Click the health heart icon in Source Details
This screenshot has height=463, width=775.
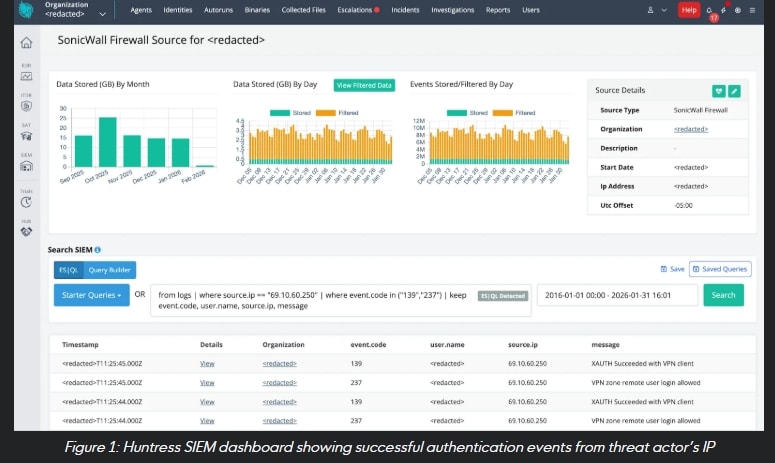[x=718, y=91]
